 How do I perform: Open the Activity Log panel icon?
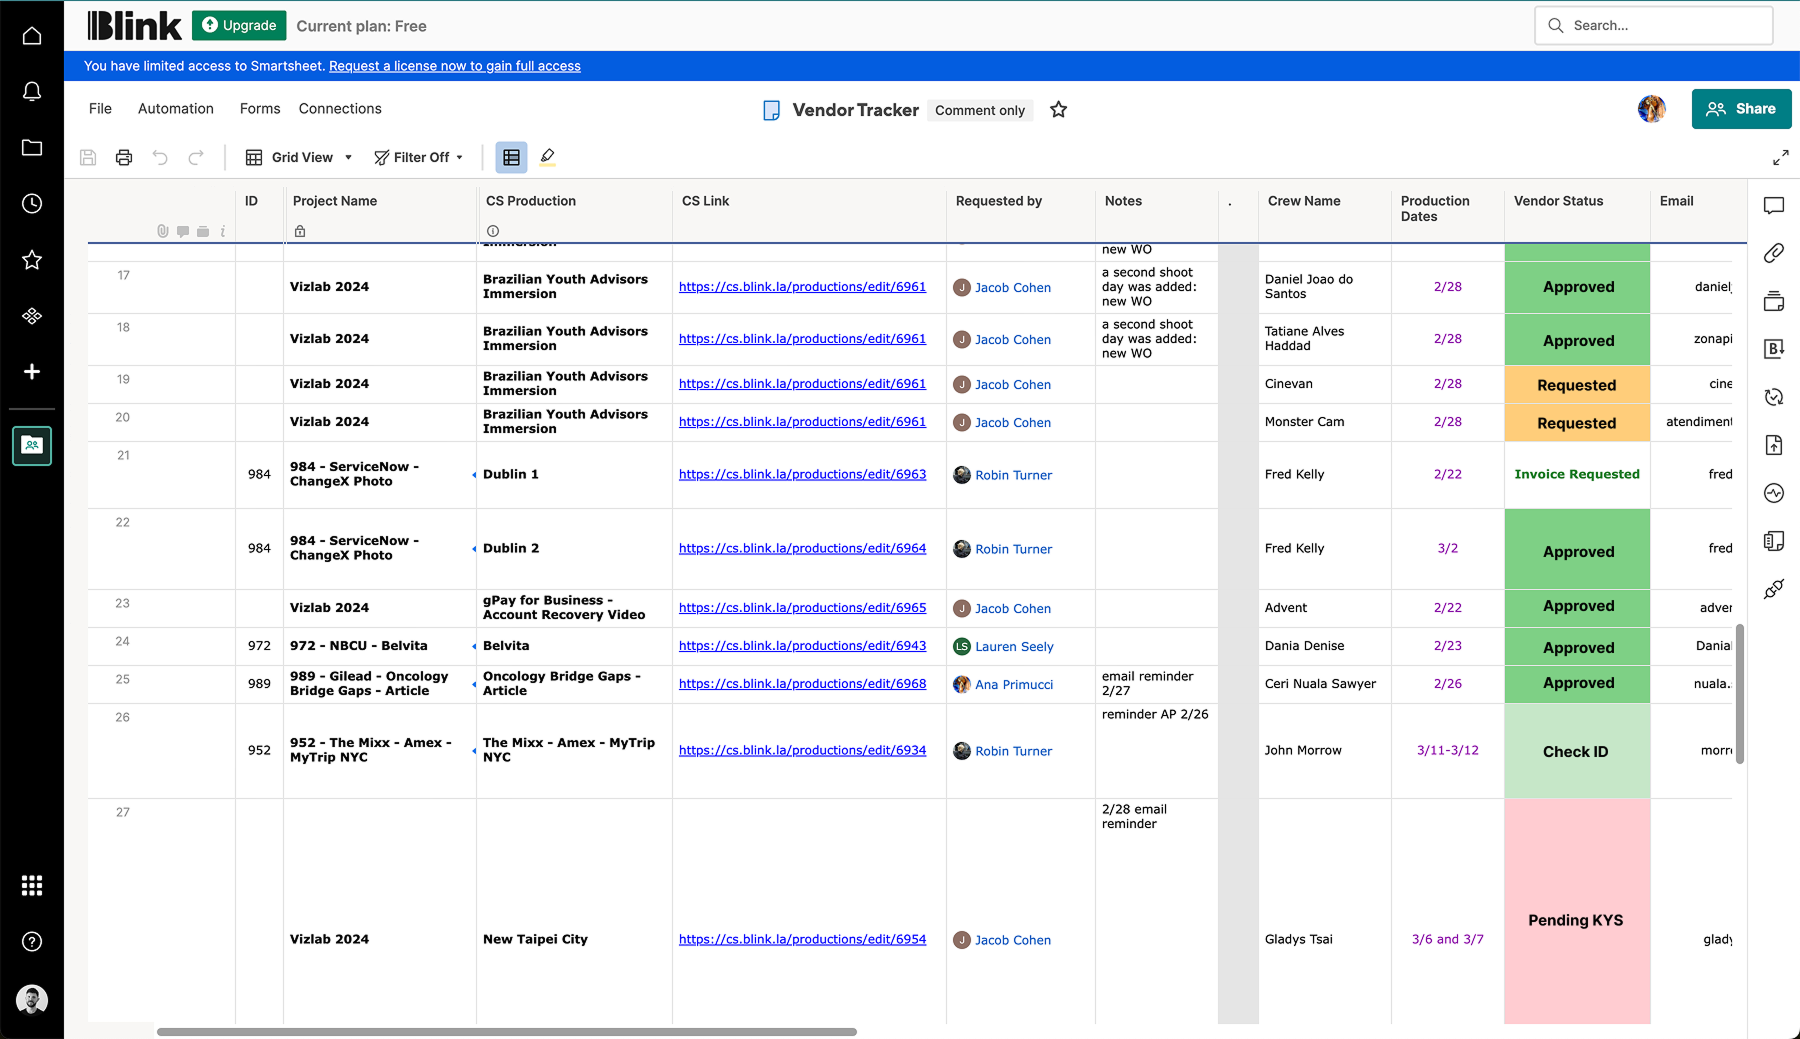click(1774, 493)
